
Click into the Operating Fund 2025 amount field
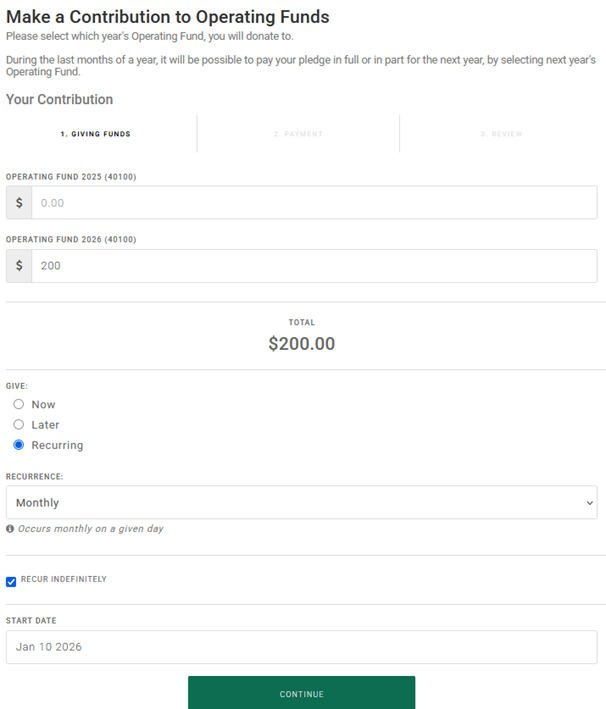(x=314, y=202)
